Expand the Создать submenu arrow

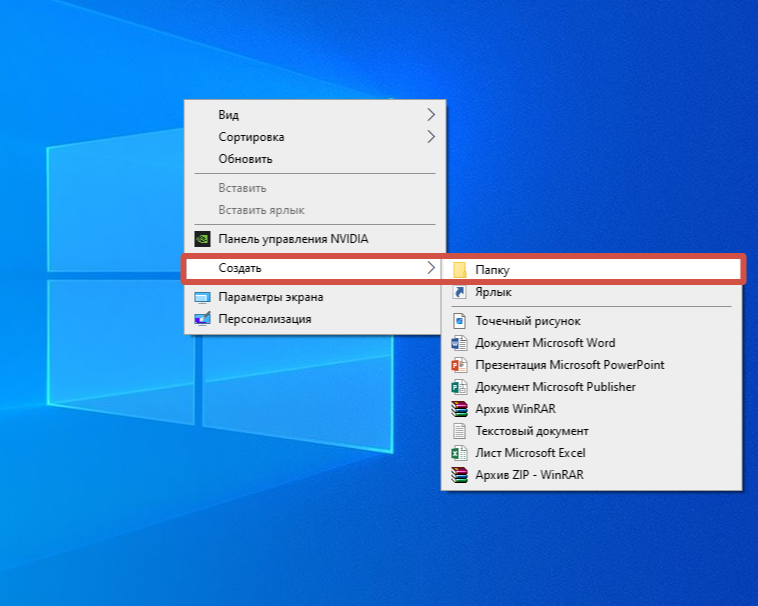[x=431, y=267]
